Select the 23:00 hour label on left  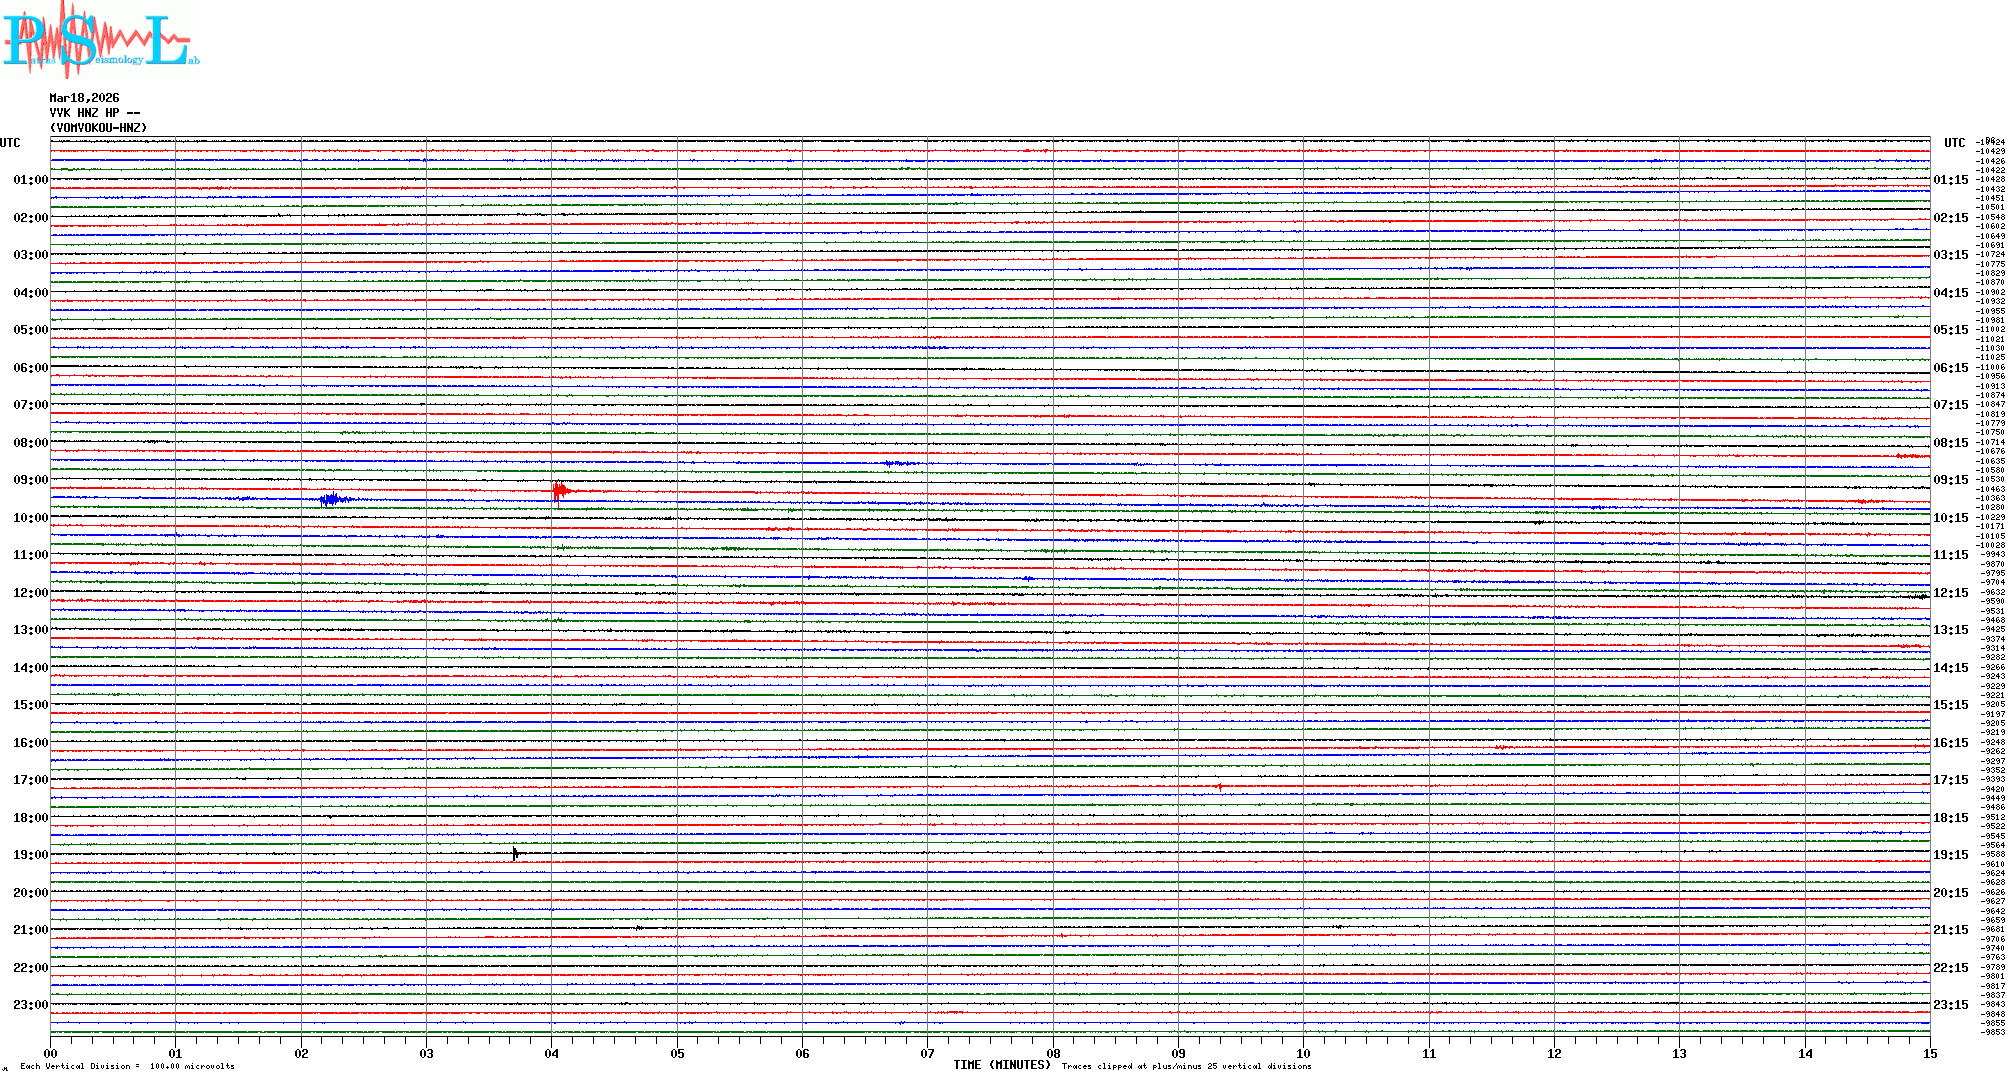(x=30, y=1005)
